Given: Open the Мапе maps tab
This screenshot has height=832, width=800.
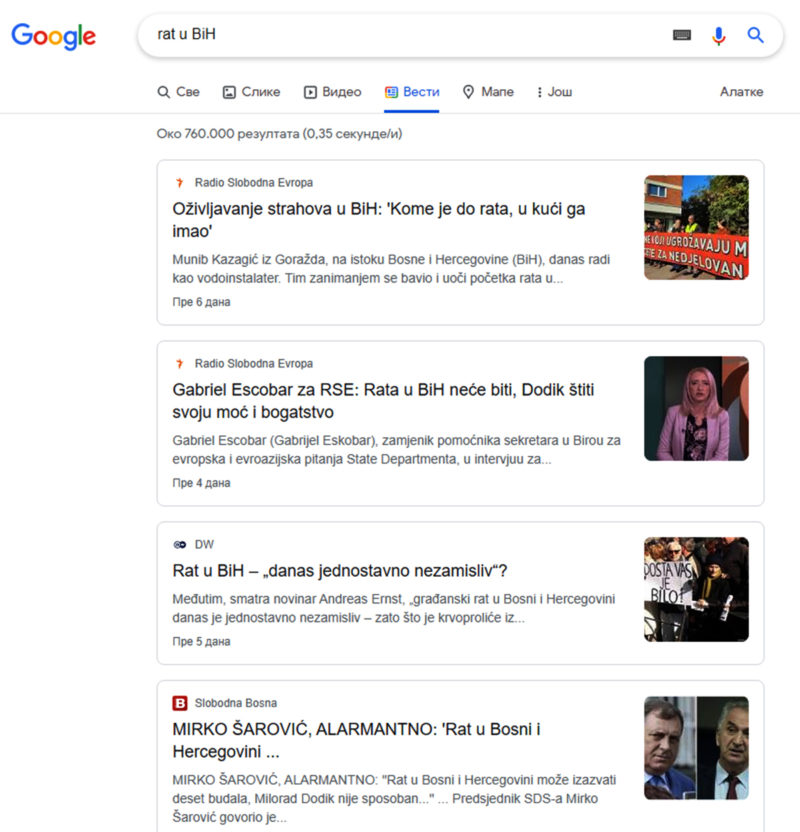Looking at the screenshot, I should tap(488, 92).
